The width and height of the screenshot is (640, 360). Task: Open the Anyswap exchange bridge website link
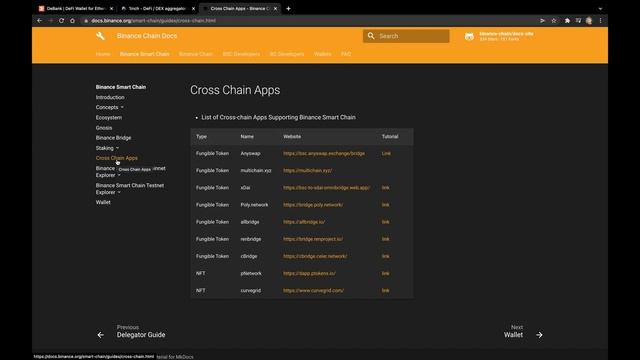coord(324,153)
